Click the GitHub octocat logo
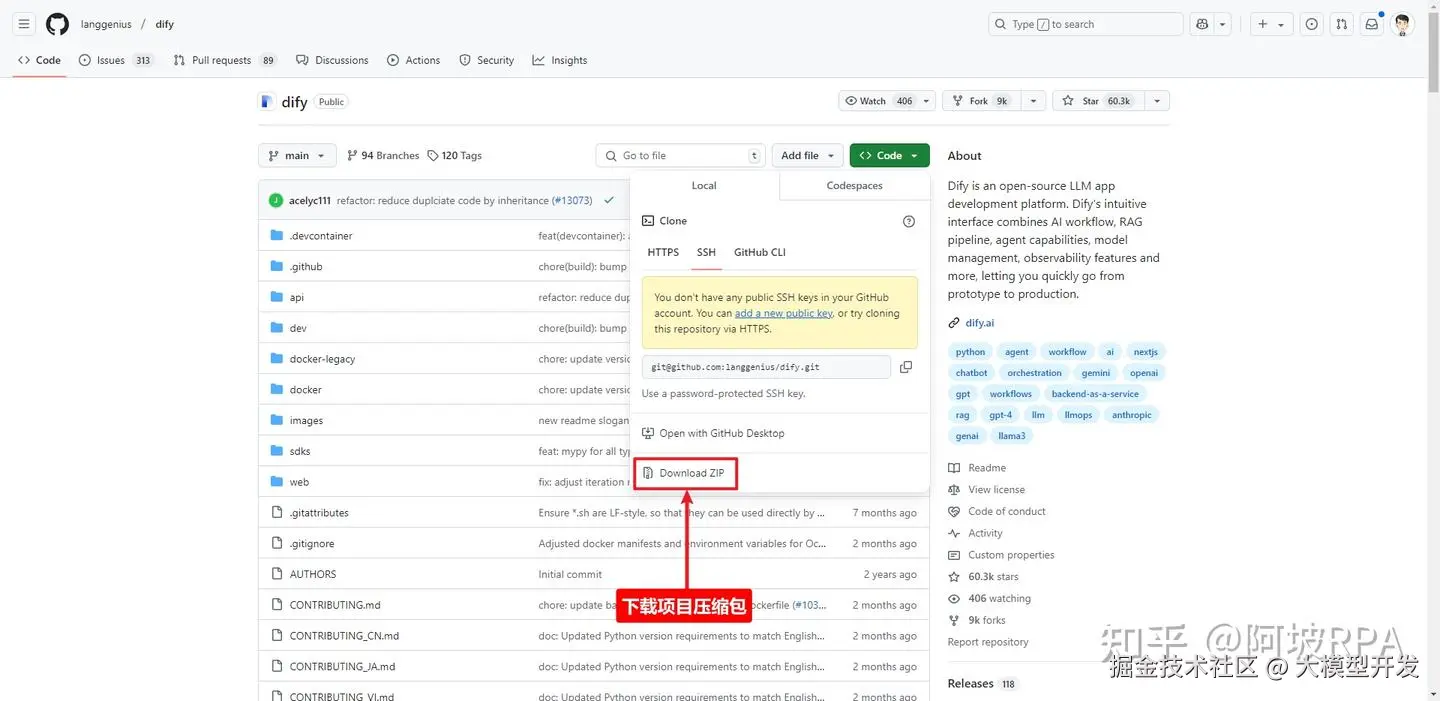1440x701 pixels. [x=58, y=24]
